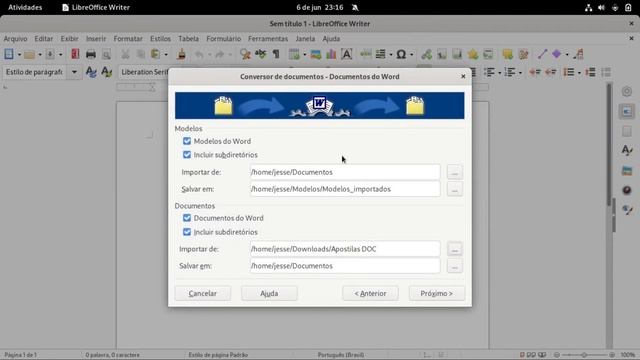
Task: Click the Insert Table icon
Action: pos(294,54)
